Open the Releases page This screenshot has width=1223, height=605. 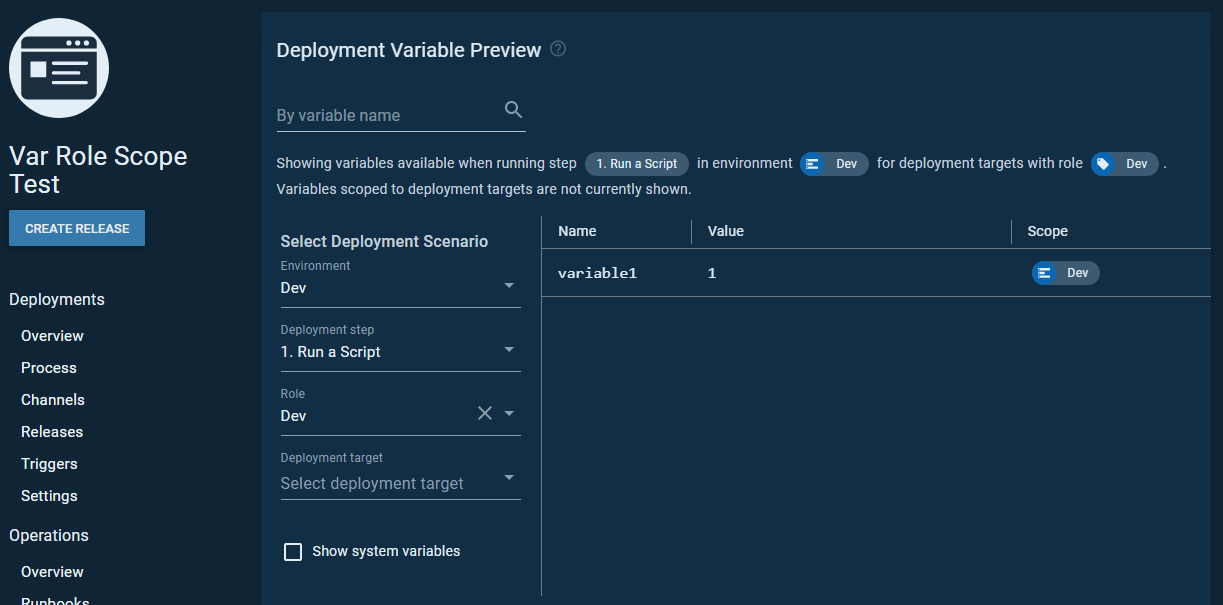(x=51, y=431)
